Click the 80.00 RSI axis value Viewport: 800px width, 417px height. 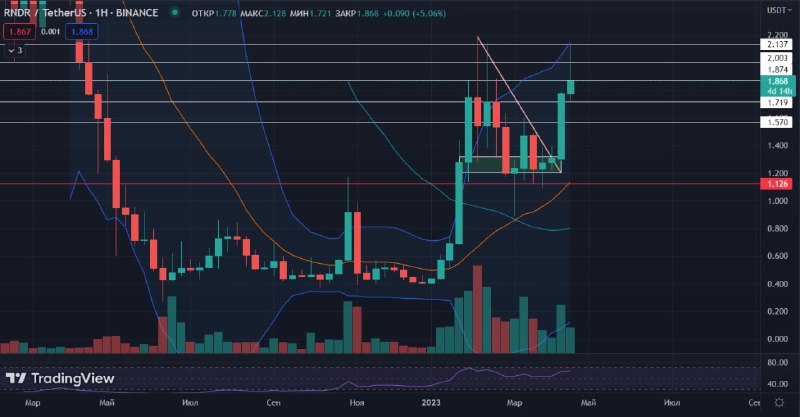(x=777, y=362)
